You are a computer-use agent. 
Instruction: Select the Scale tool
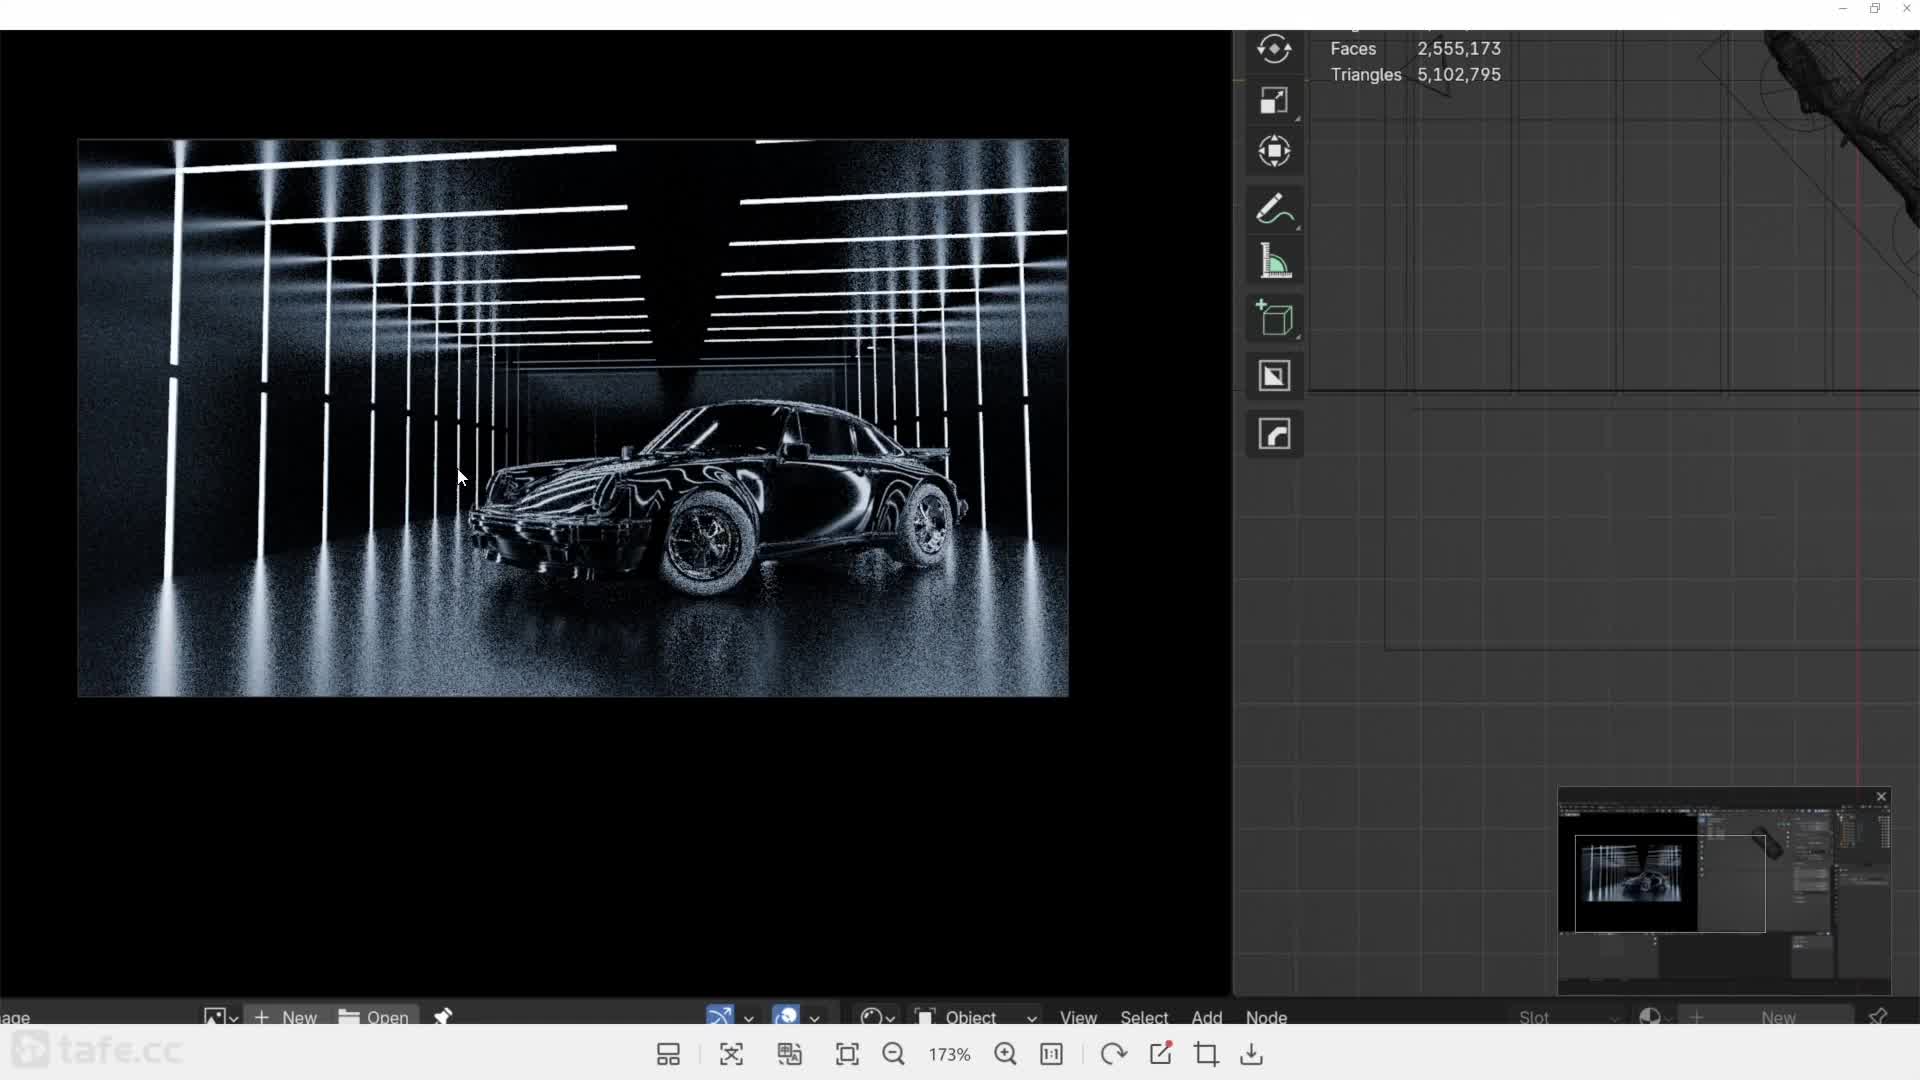[1274, 101]
